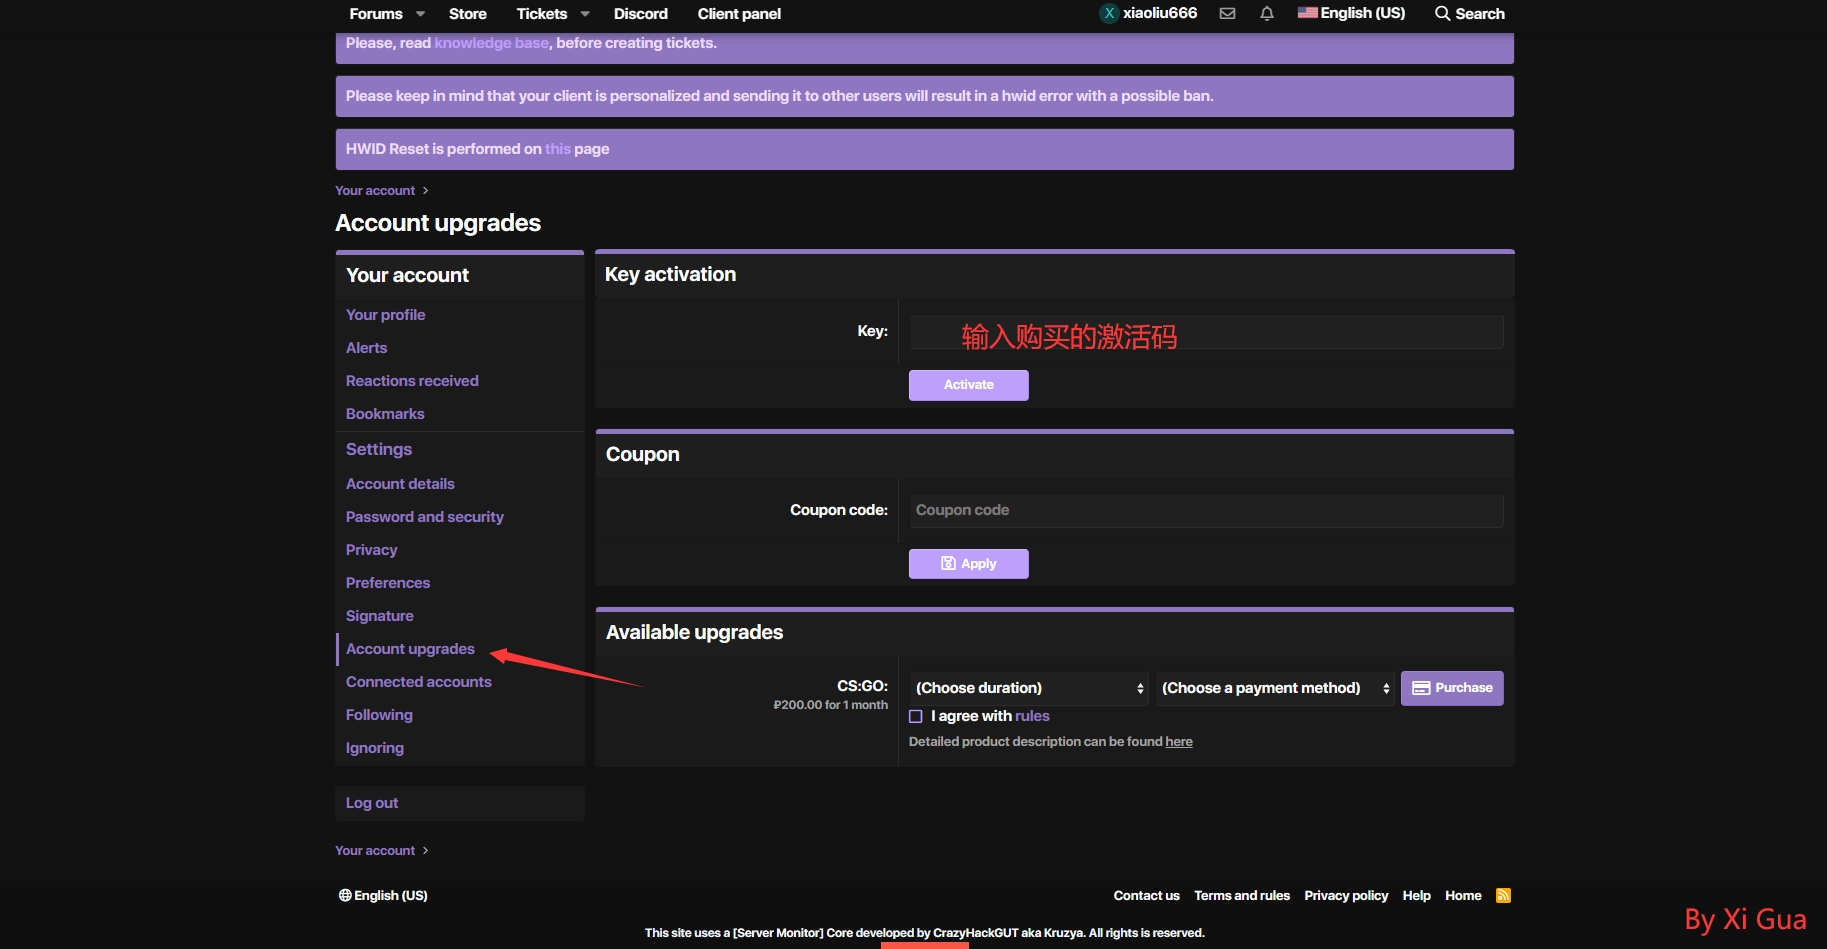Open the RSS feed icon in footer
Screen dimensions: 1827x949
coord(1503,895)
